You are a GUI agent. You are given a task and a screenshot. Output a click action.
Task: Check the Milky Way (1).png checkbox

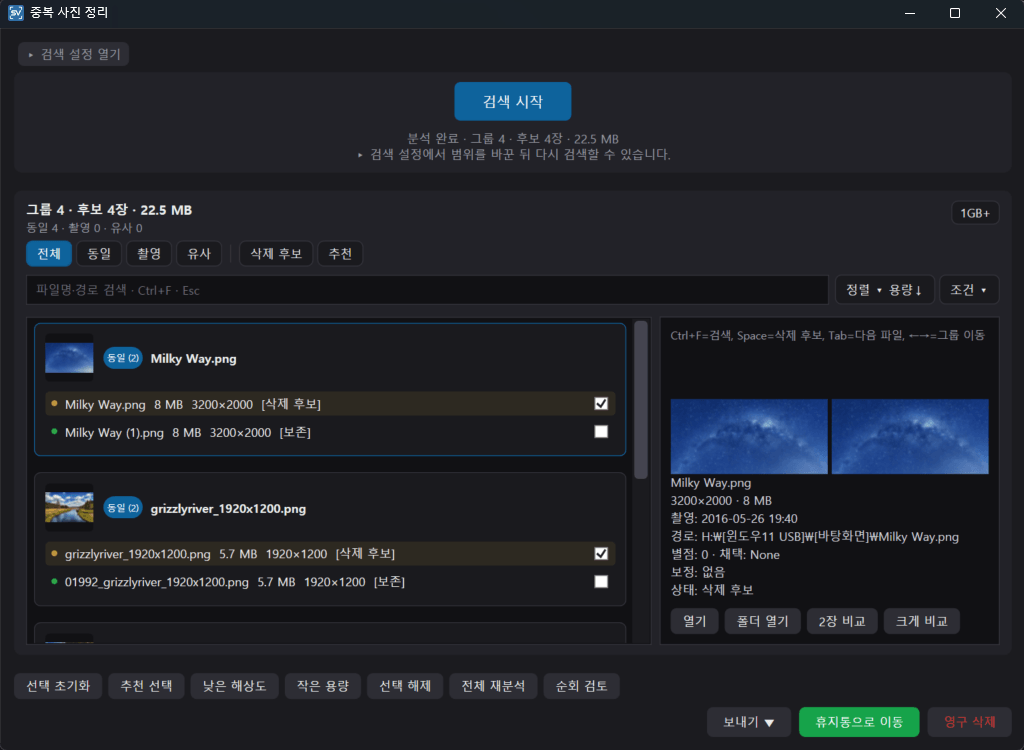pos(601,432)
